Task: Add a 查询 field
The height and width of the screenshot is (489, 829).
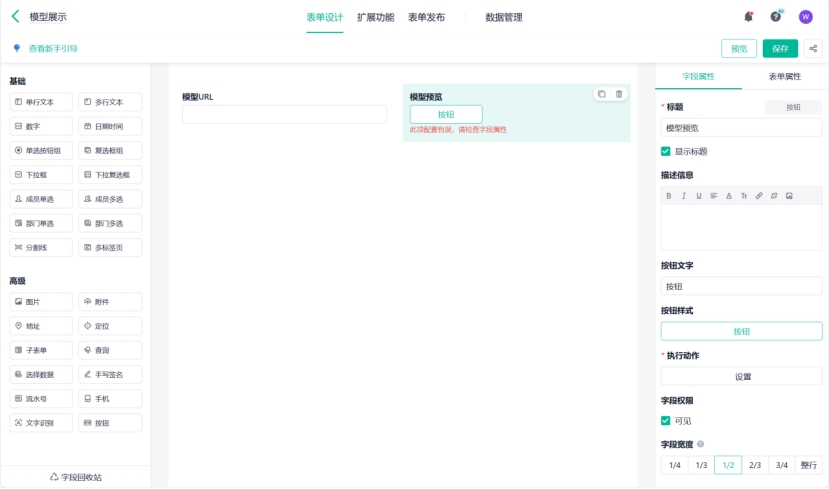Action: 110,350
